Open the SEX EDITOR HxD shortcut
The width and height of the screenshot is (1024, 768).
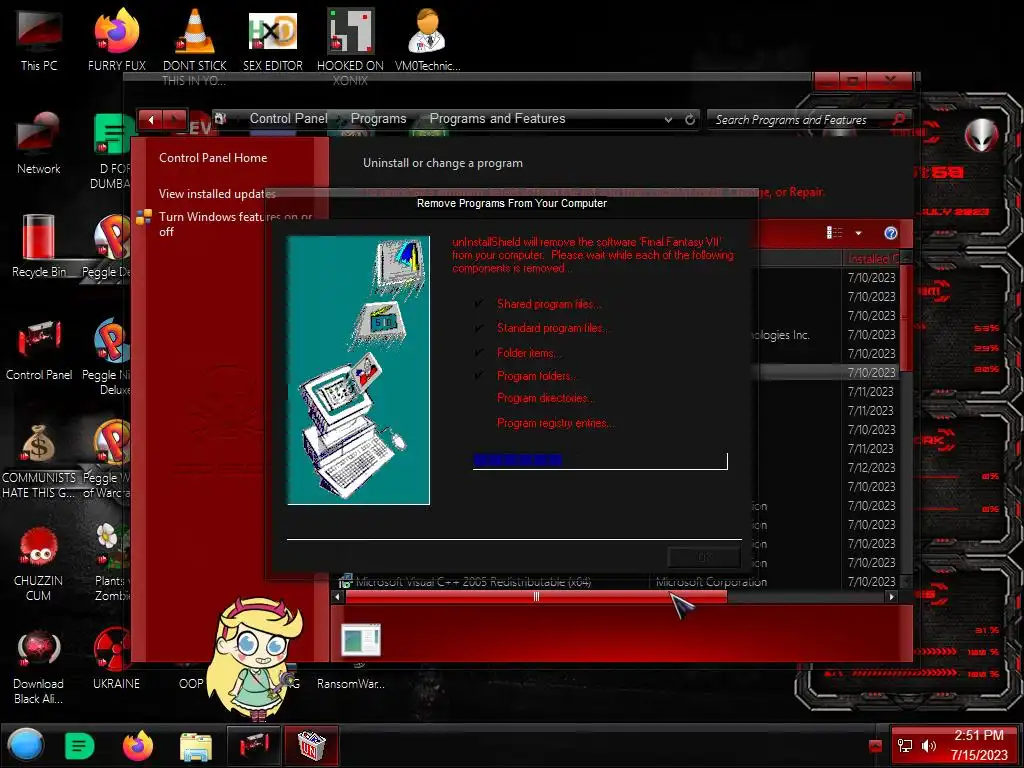(x=273, y=39)
